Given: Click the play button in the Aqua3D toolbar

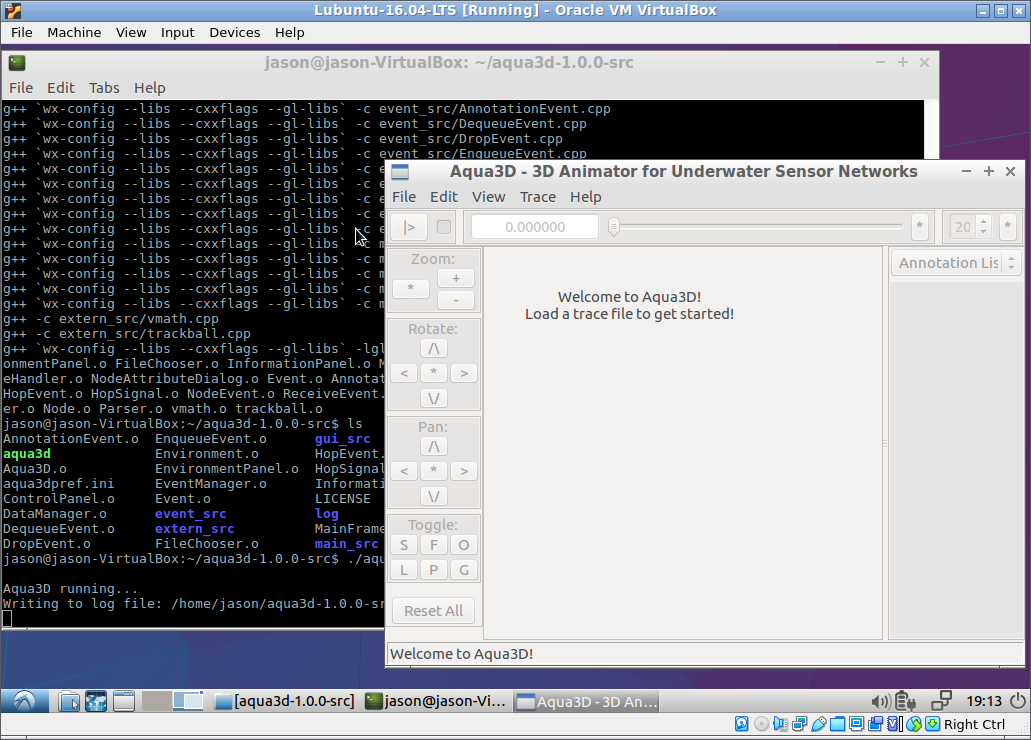Looking at the screenshot, I should click(408, 228).
